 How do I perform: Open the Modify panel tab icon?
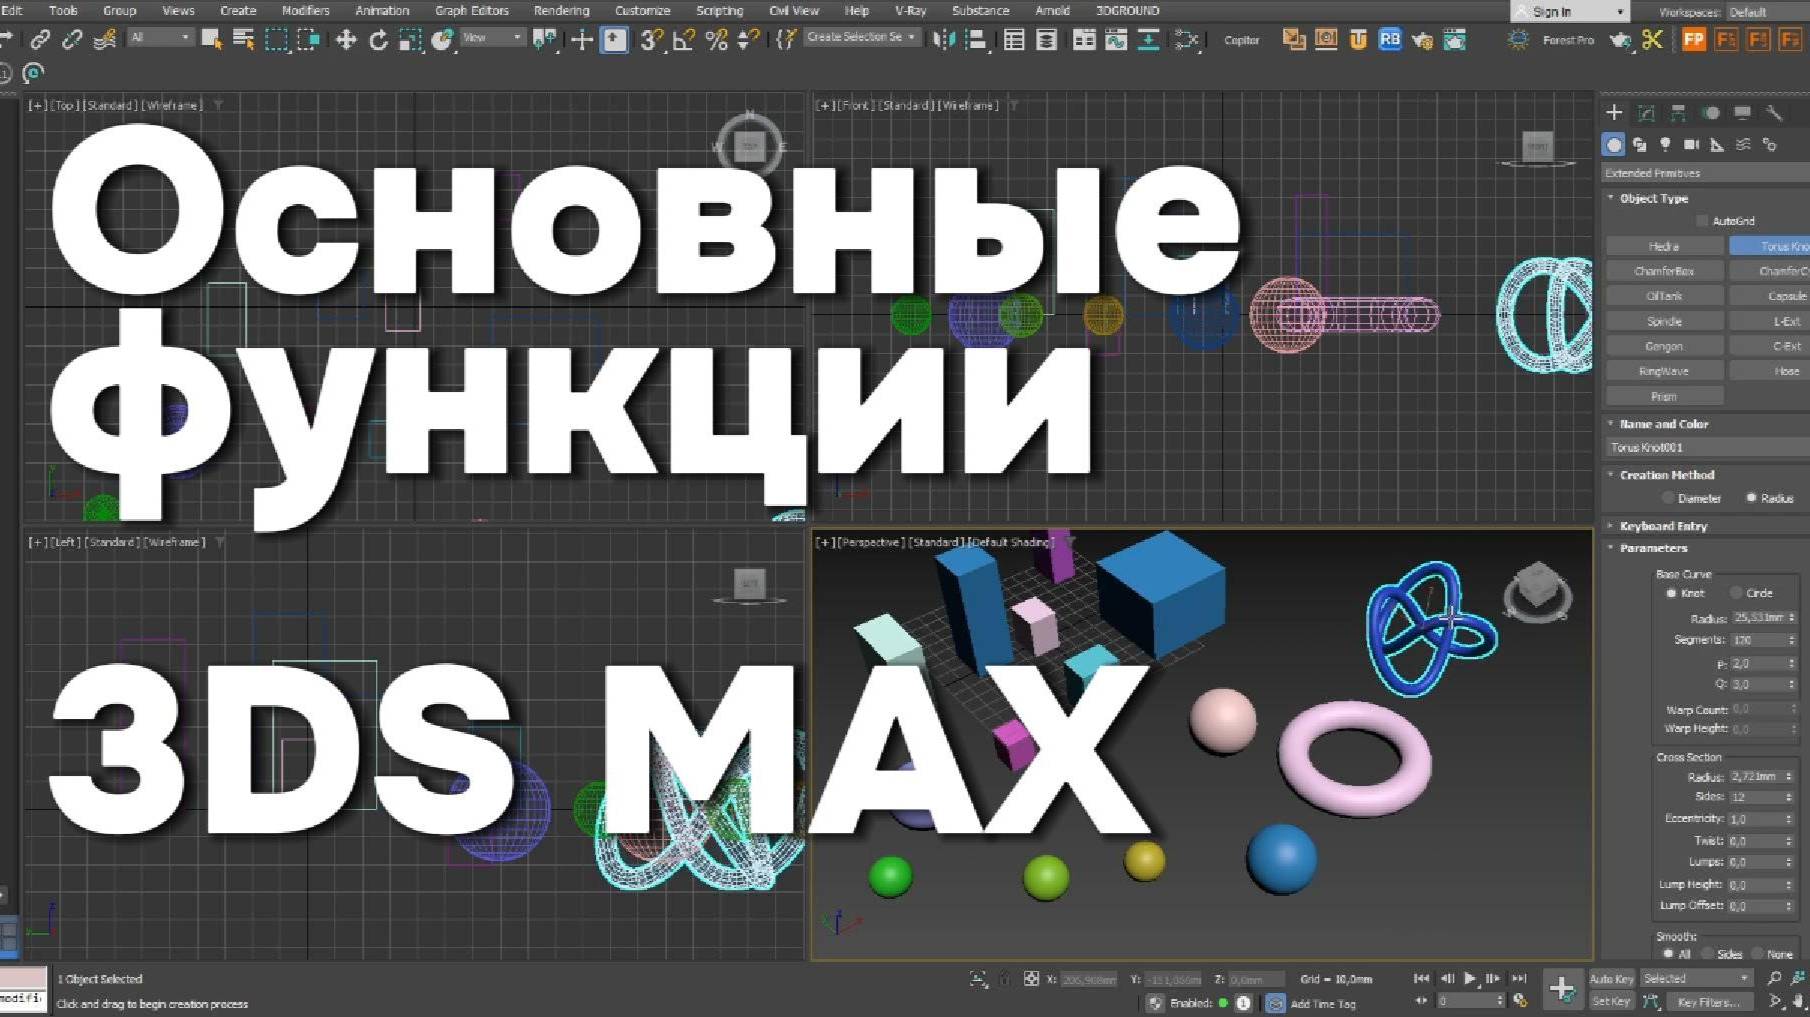(1646, 113)
